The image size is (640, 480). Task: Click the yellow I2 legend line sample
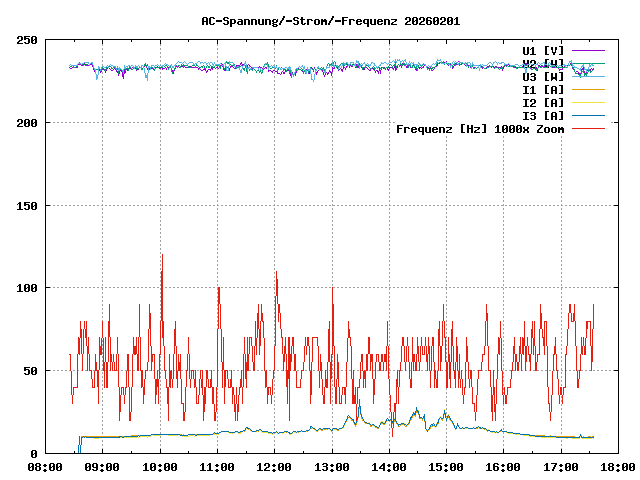[588, 102]
